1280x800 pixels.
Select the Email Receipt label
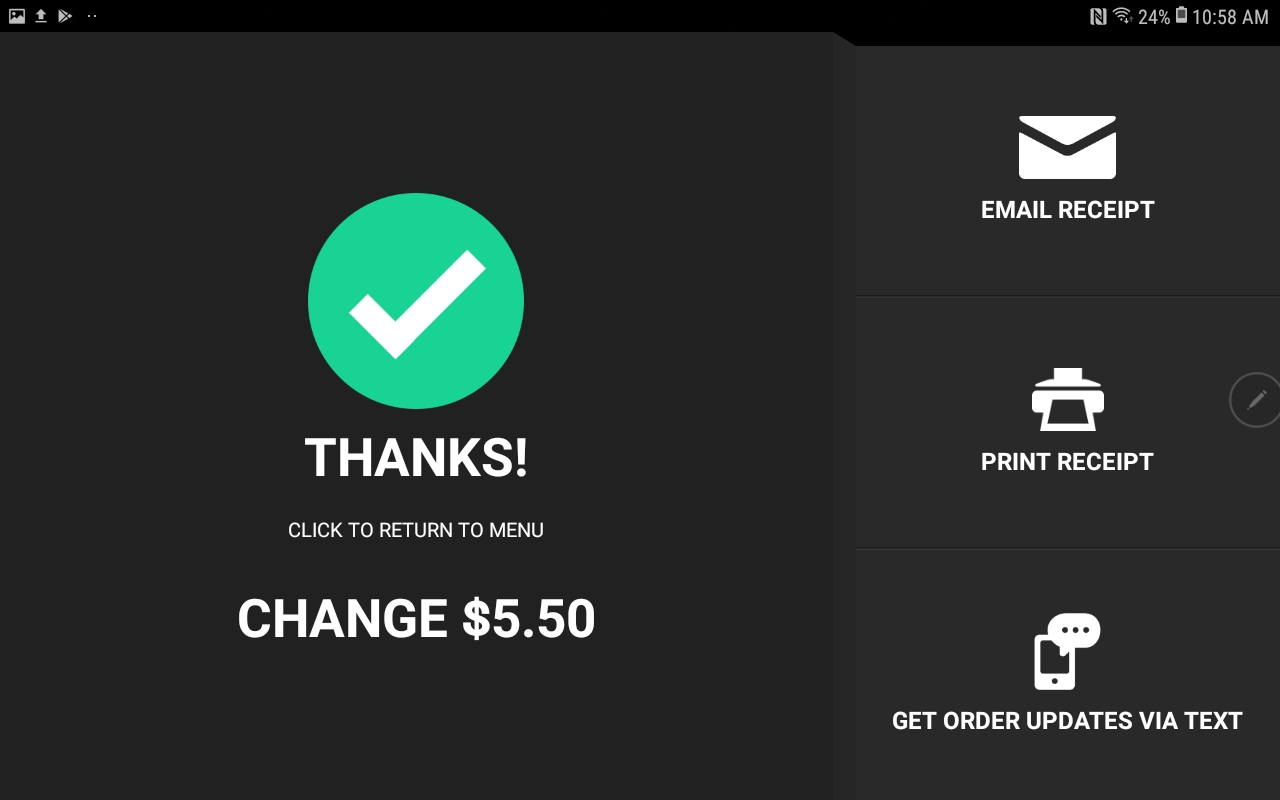pyautogui.click(x=1067, y=210)
